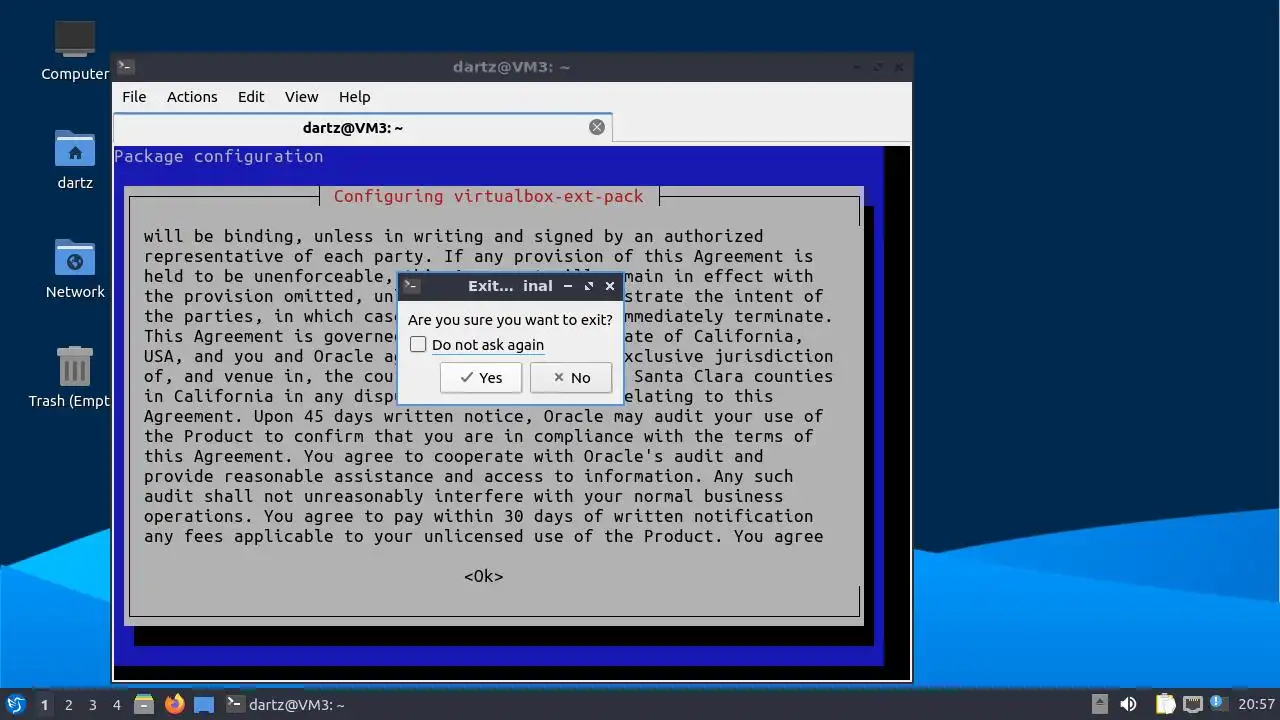The image size is (1280, 720).
Task: Open the clipboard manager tray icon
Action: click(x=1165, y=704)
